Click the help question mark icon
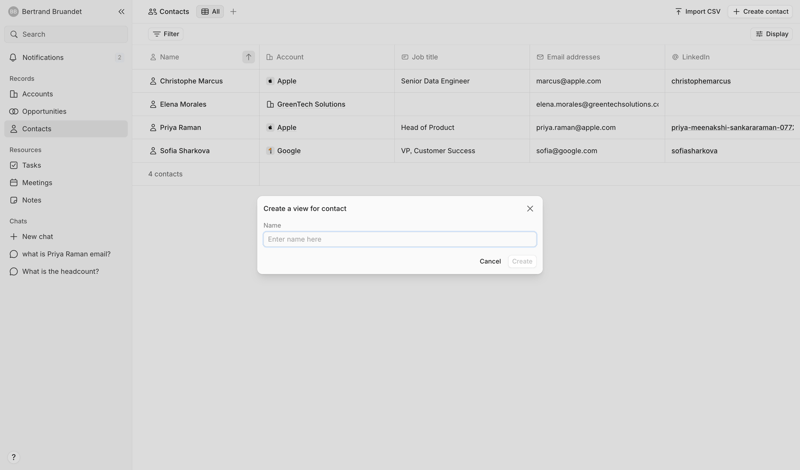Image resolution: width=800 pixels, height=470 pixels. pos(14,457)
